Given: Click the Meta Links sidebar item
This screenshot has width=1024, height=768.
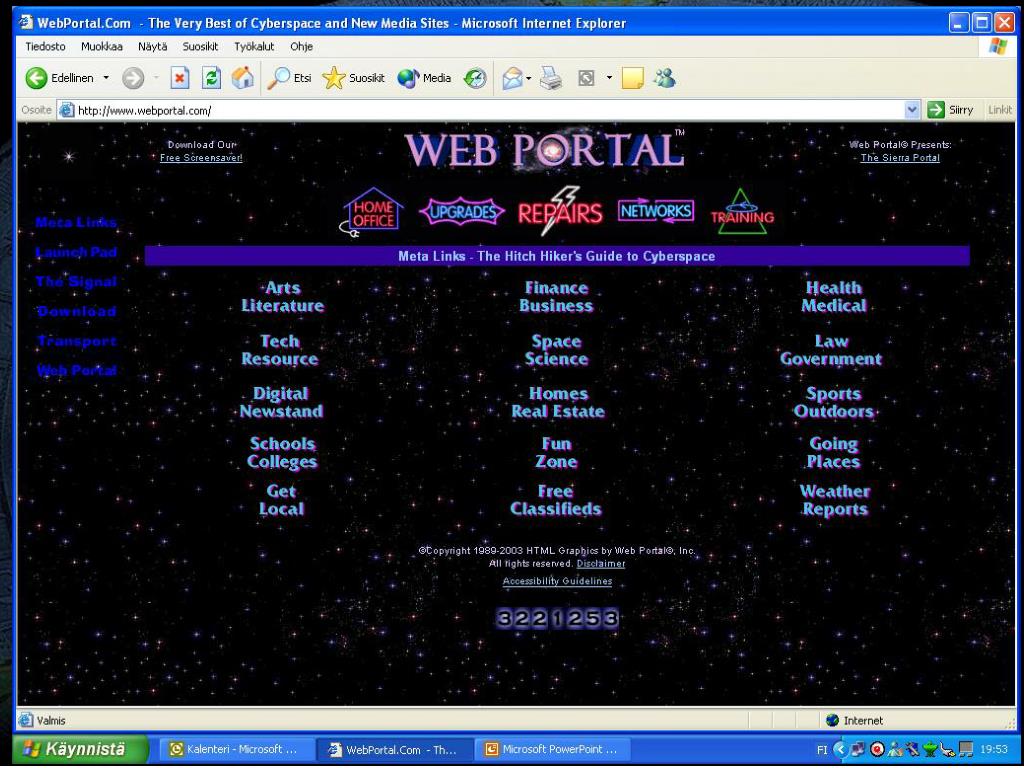Looking at the screenshot, I should 76,223.
